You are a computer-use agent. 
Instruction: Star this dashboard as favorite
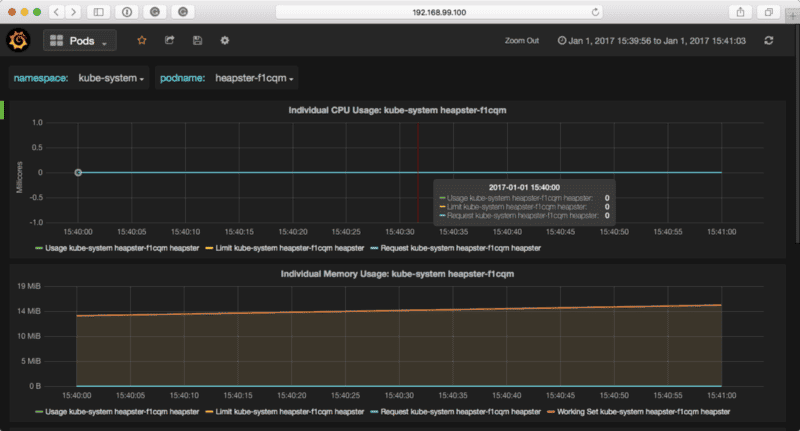(x=142, y=41)
